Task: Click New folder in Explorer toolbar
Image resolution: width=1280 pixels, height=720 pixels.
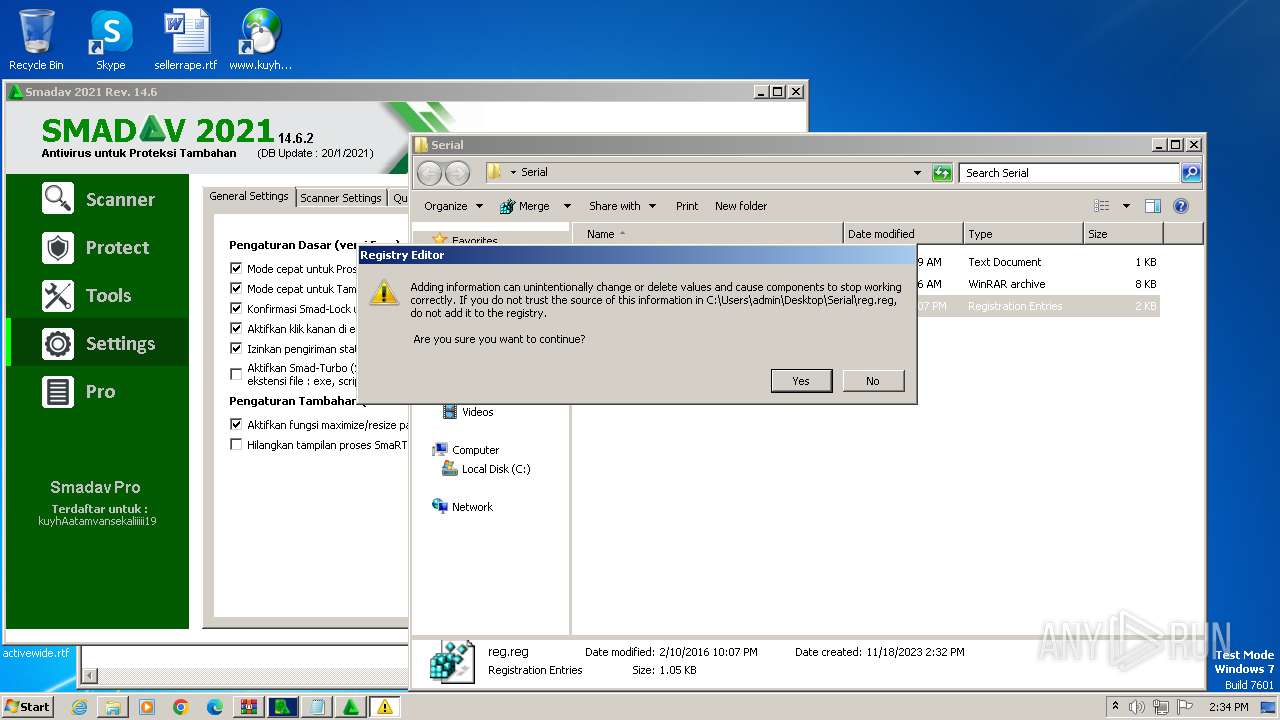Action: pos(741,206)
